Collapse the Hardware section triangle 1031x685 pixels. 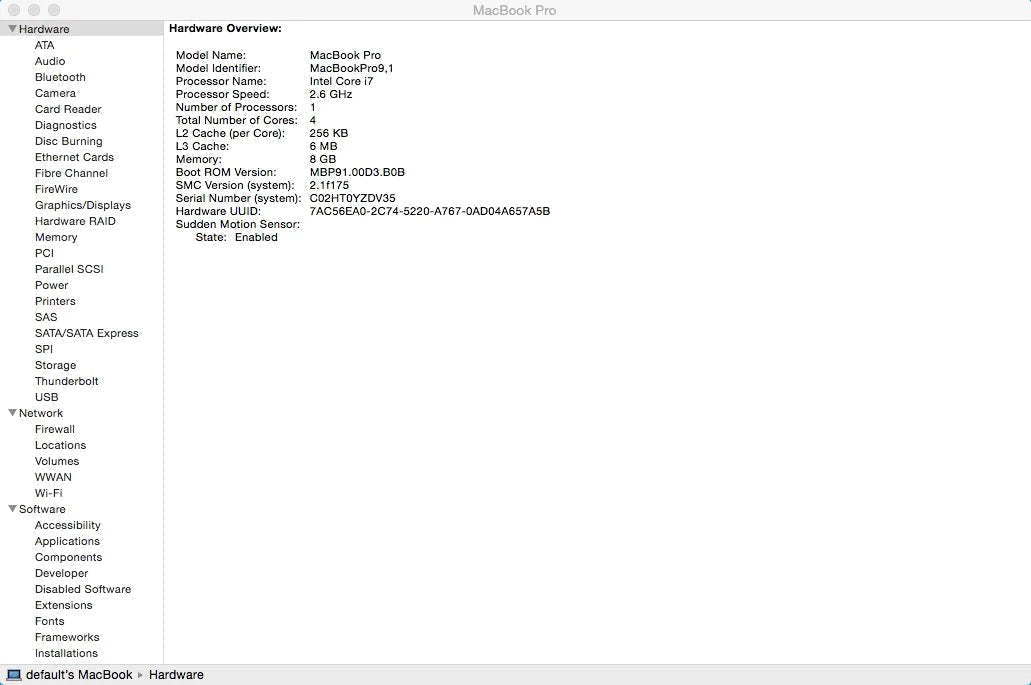coord(13,29)
